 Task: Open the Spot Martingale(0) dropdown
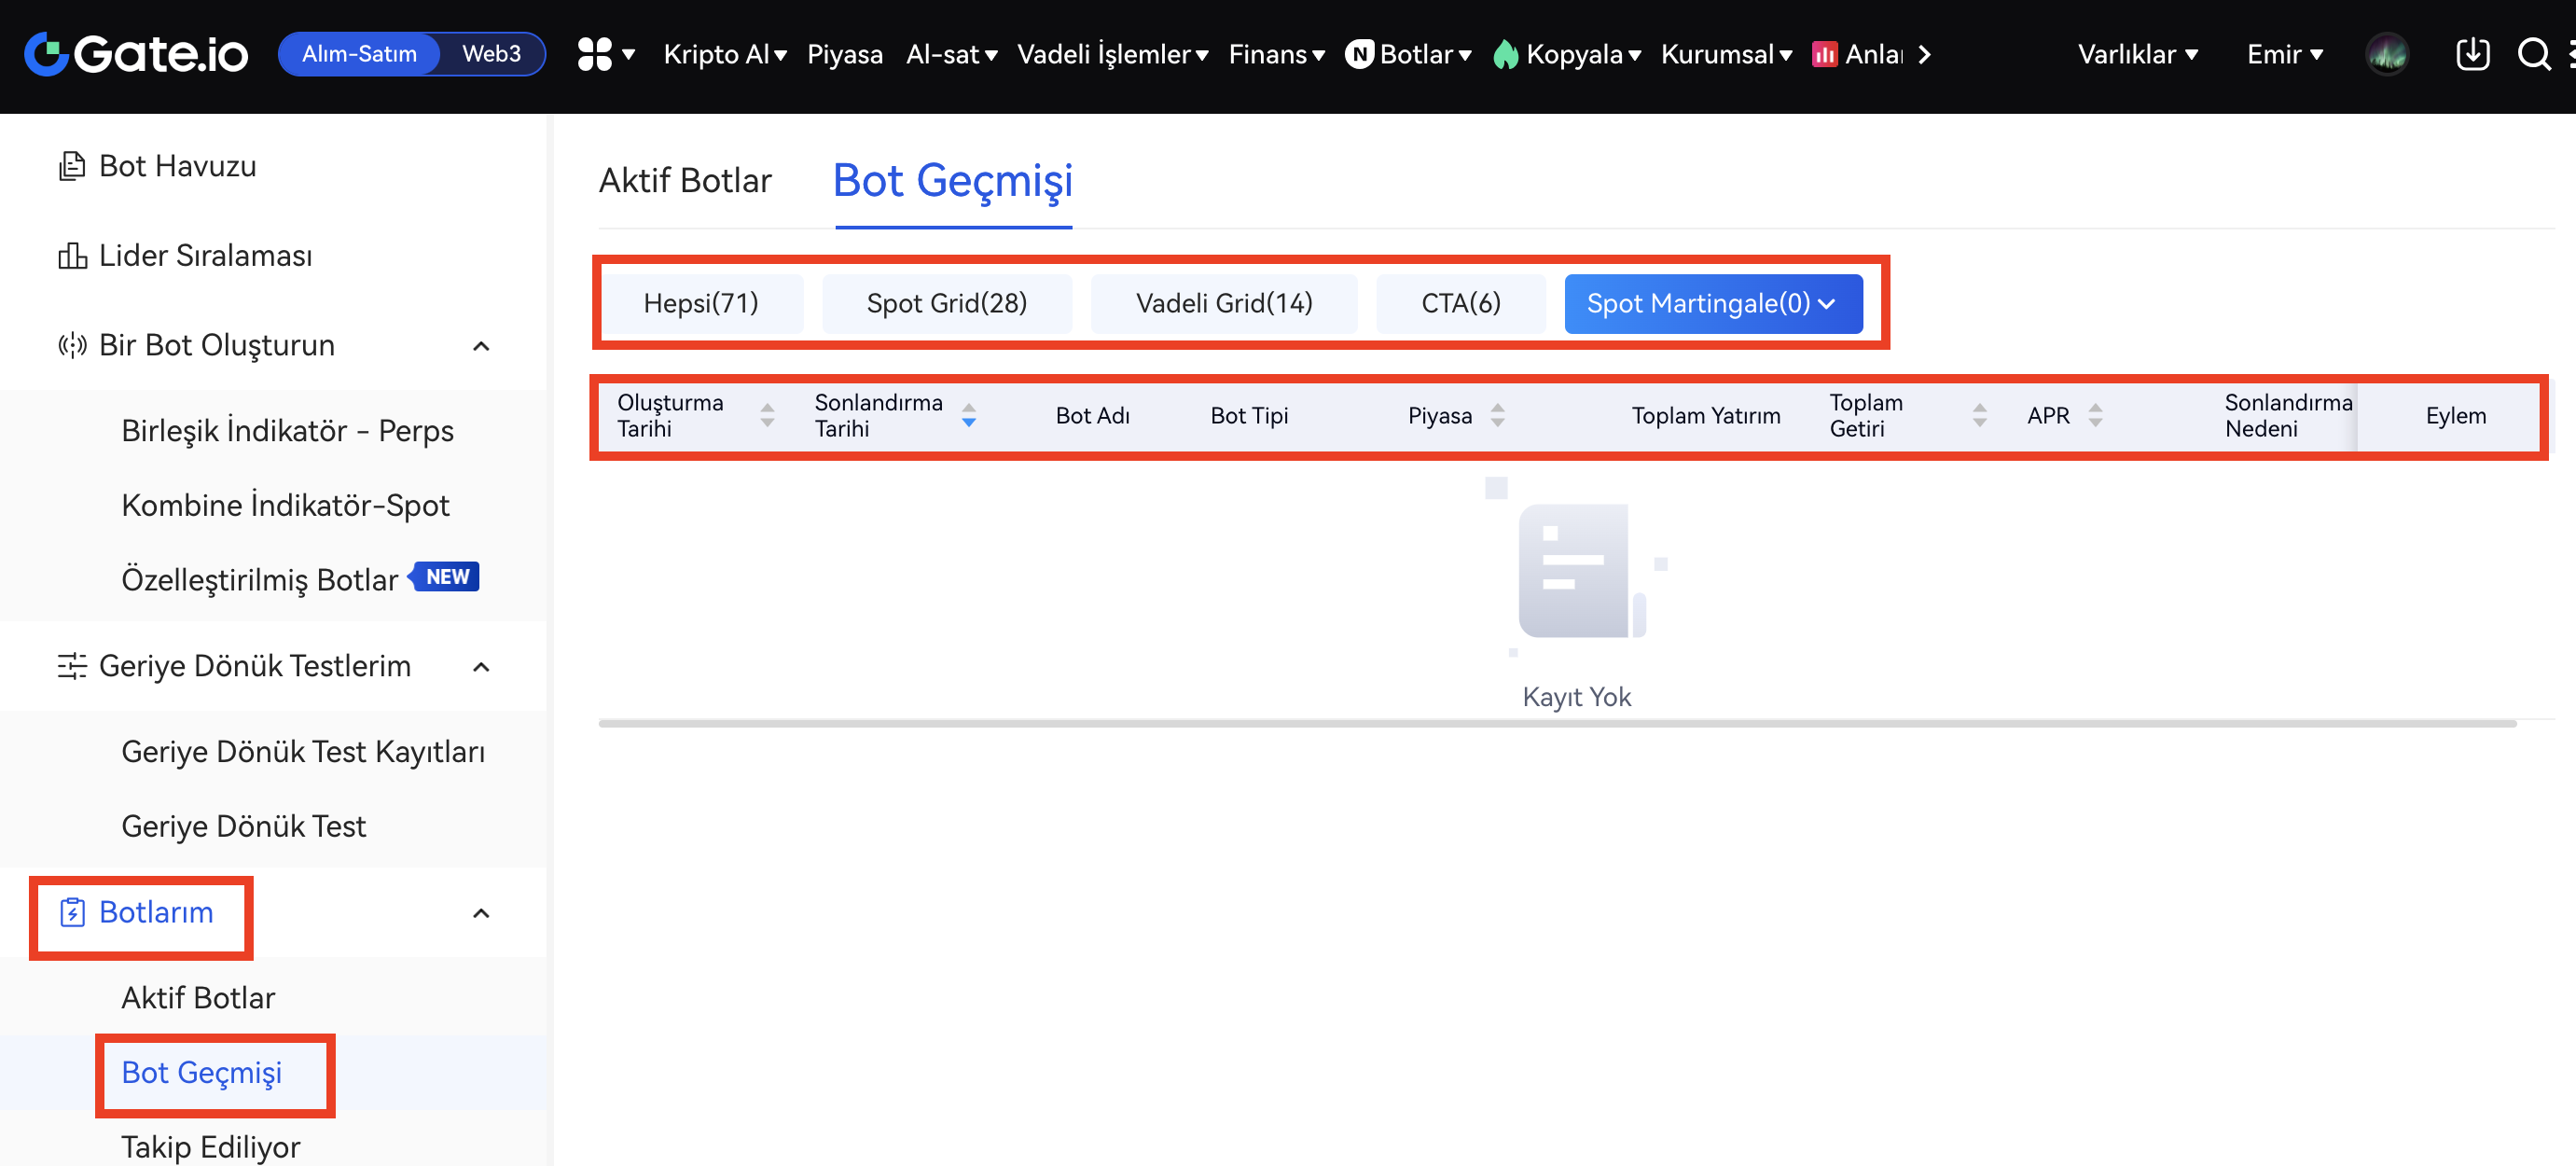coord(1712,303)
